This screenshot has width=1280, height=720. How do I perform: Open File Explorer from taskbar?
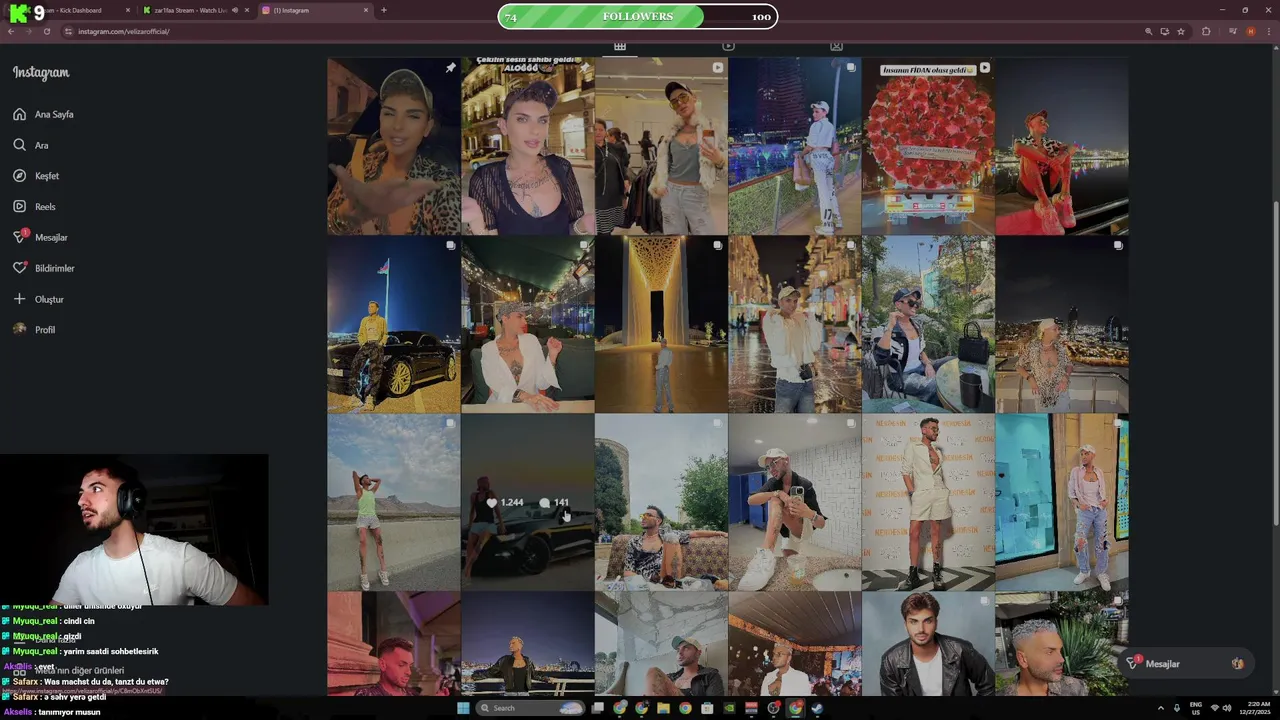click(663, 708)
